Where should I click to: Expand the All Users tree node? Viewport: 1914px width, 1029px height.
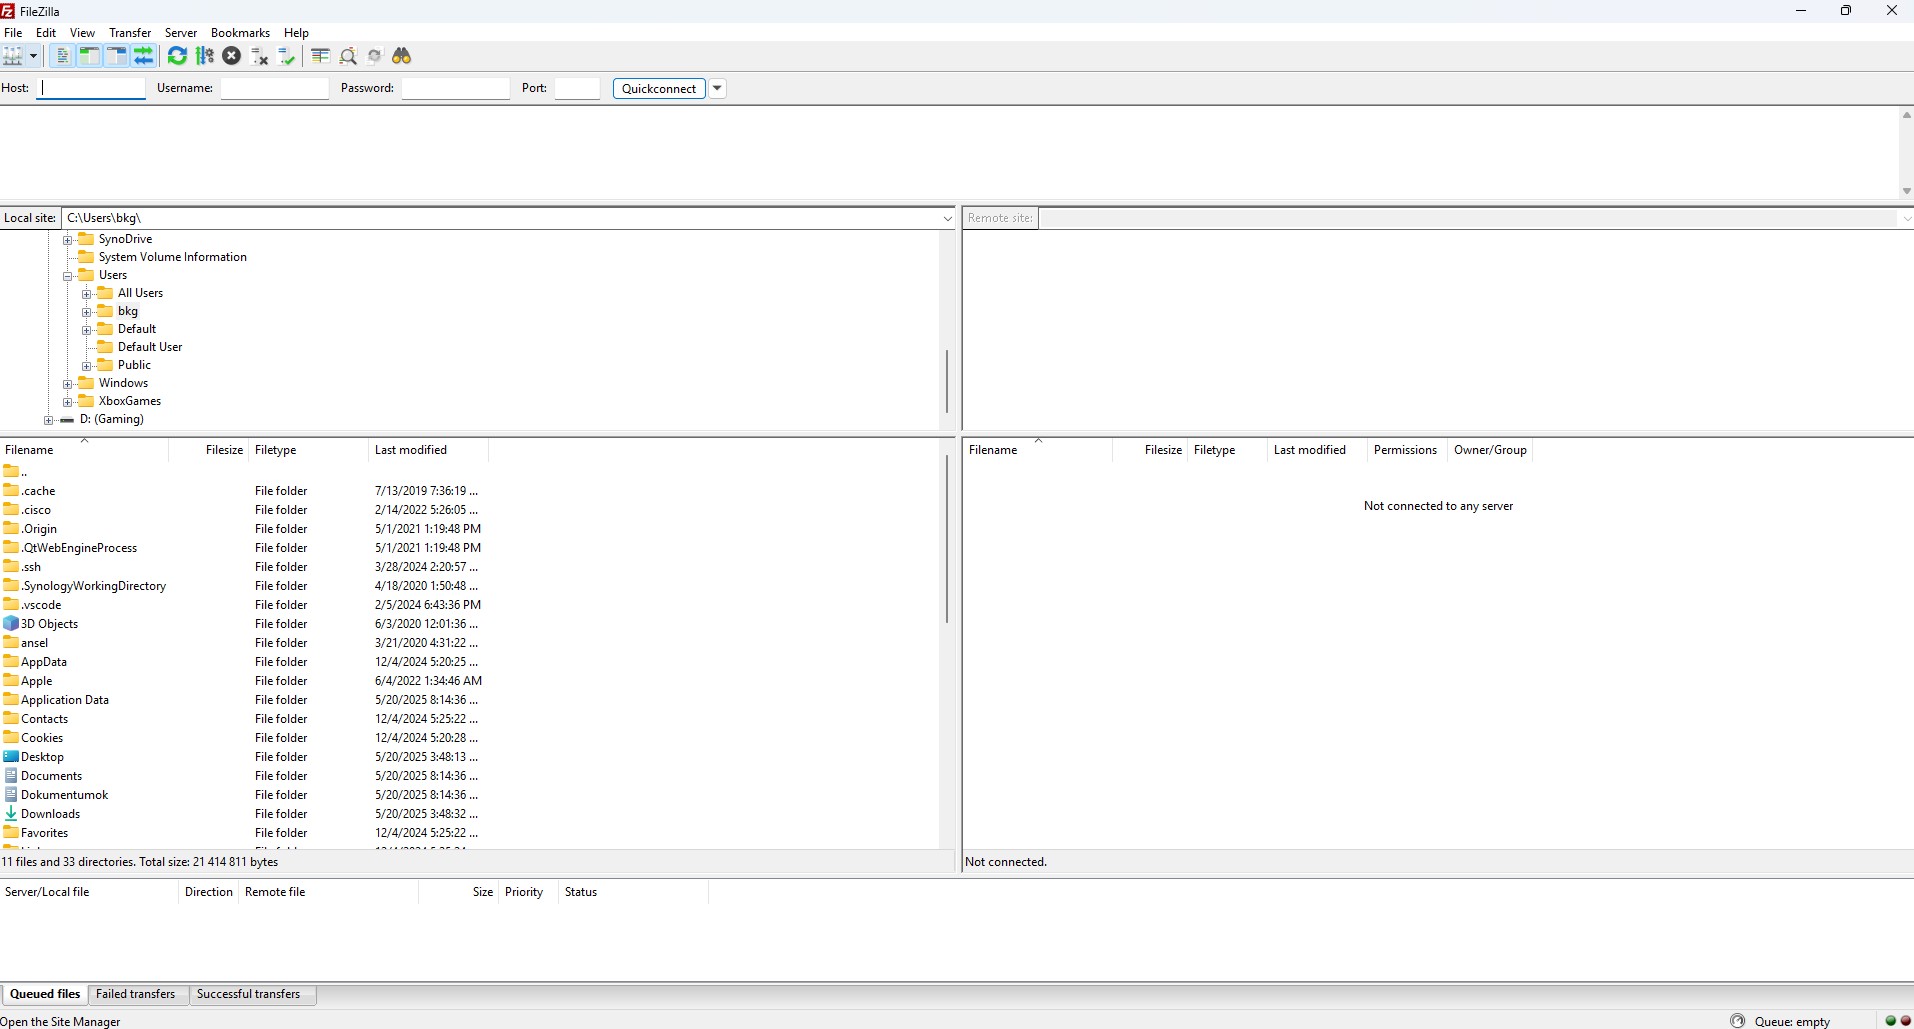pos(87,294)
